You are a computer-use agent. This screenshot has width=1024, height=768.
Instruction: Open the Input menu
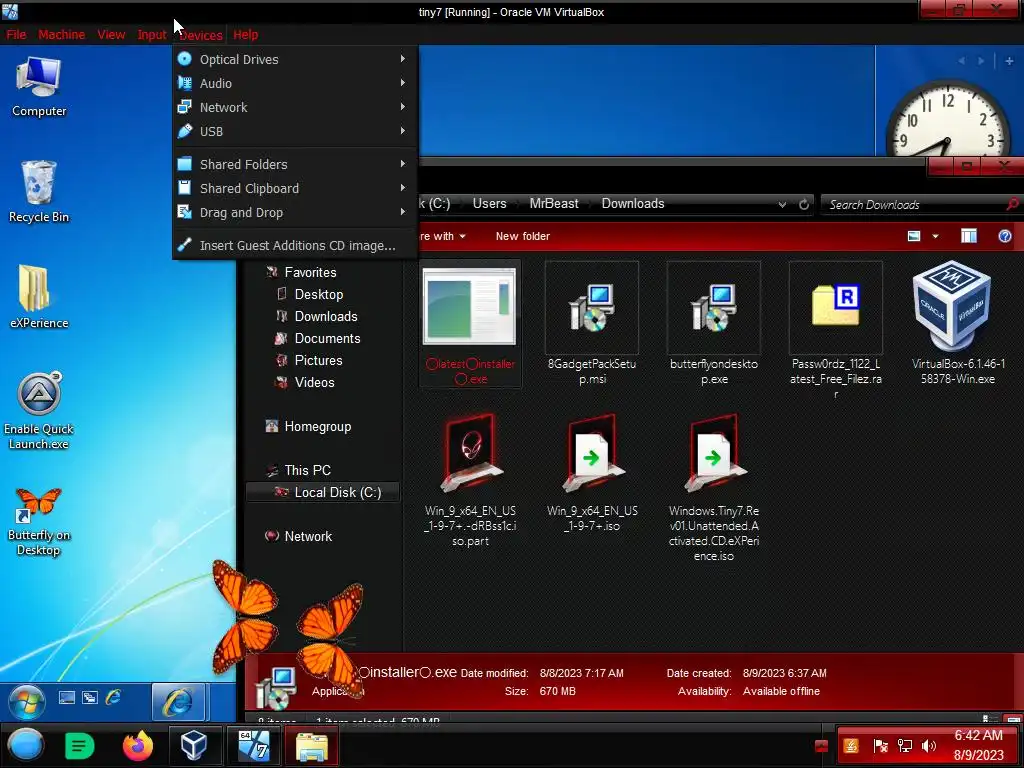[152, 35]
